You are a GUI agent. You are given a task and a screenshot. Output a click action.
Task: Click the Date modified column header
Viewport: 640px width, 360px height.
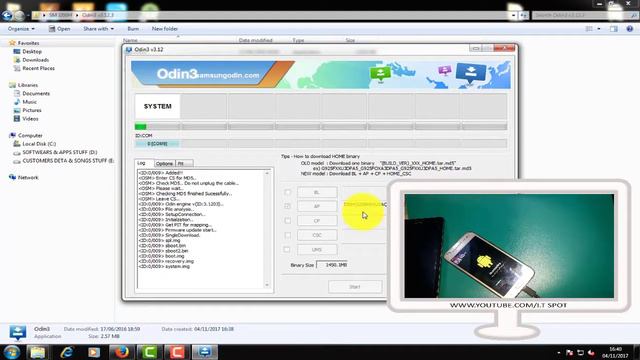coord(256,40)
